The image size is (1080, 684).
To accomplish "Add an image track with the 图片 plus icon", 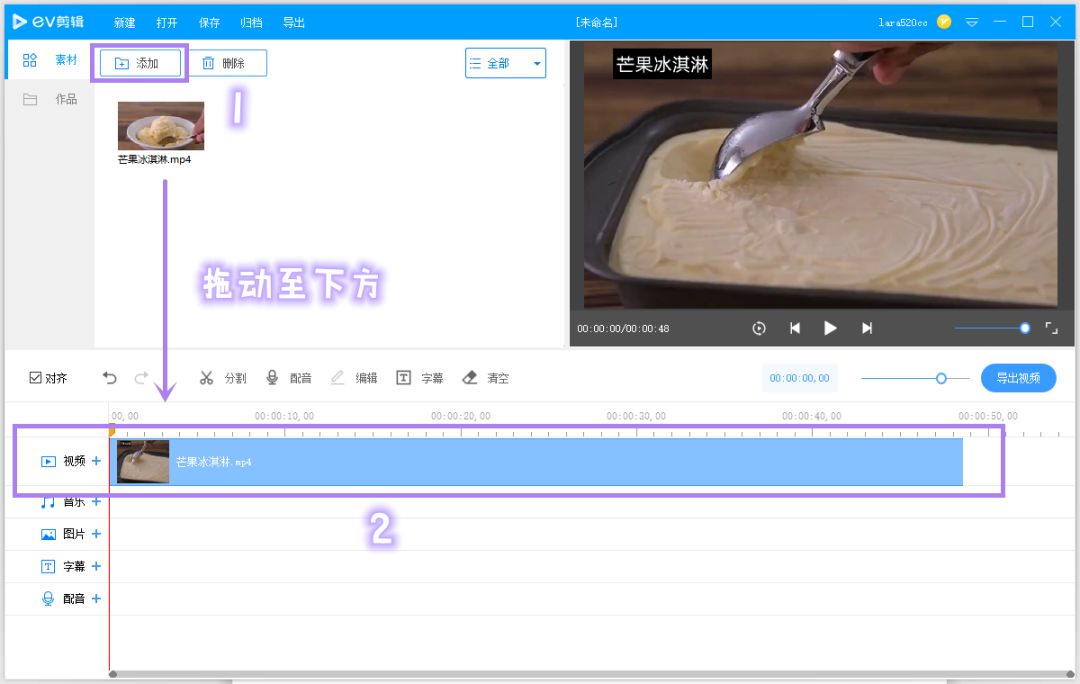I will (96, 533).
